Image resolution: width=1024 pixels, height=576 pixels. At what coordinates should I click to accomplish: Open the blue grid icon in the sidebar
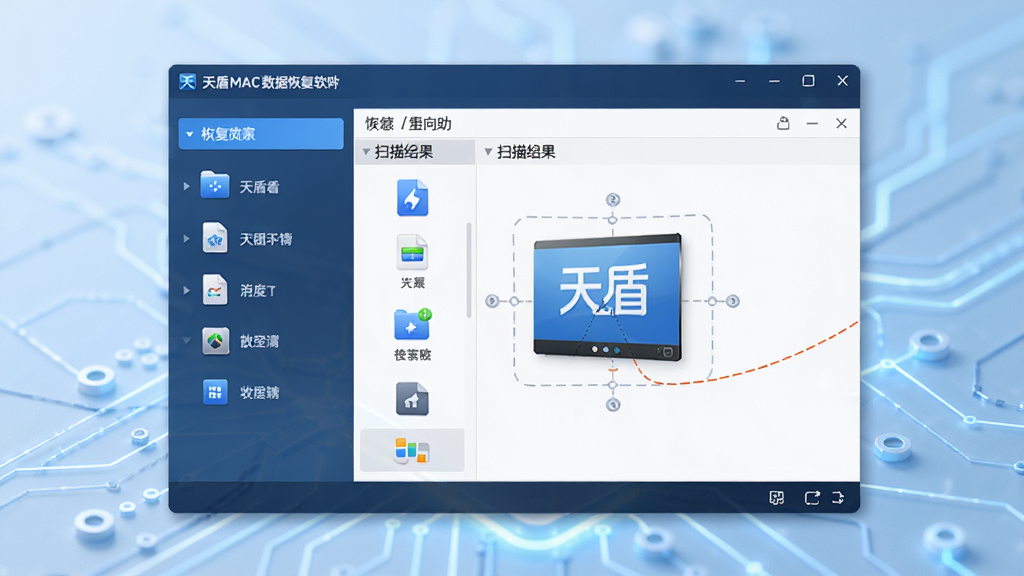[215, 392]
